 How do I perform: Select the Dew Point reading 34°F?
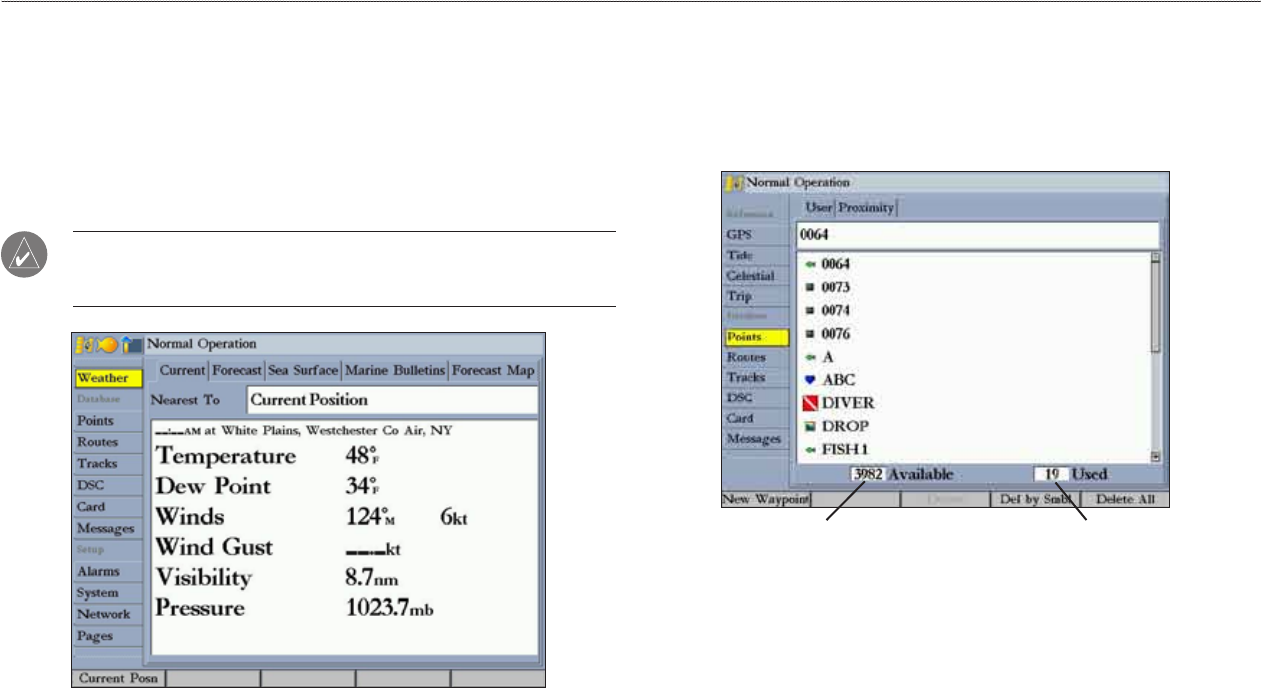(x=362, y=487)
